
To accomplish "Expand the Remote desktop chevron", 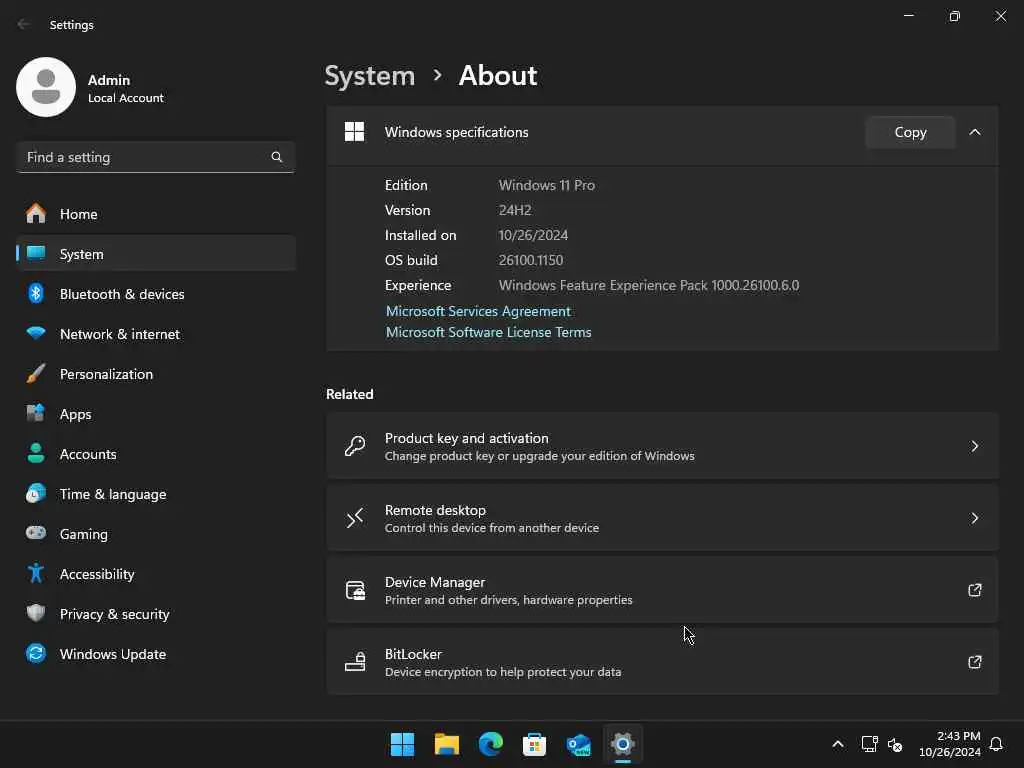I will click(974, 518).
